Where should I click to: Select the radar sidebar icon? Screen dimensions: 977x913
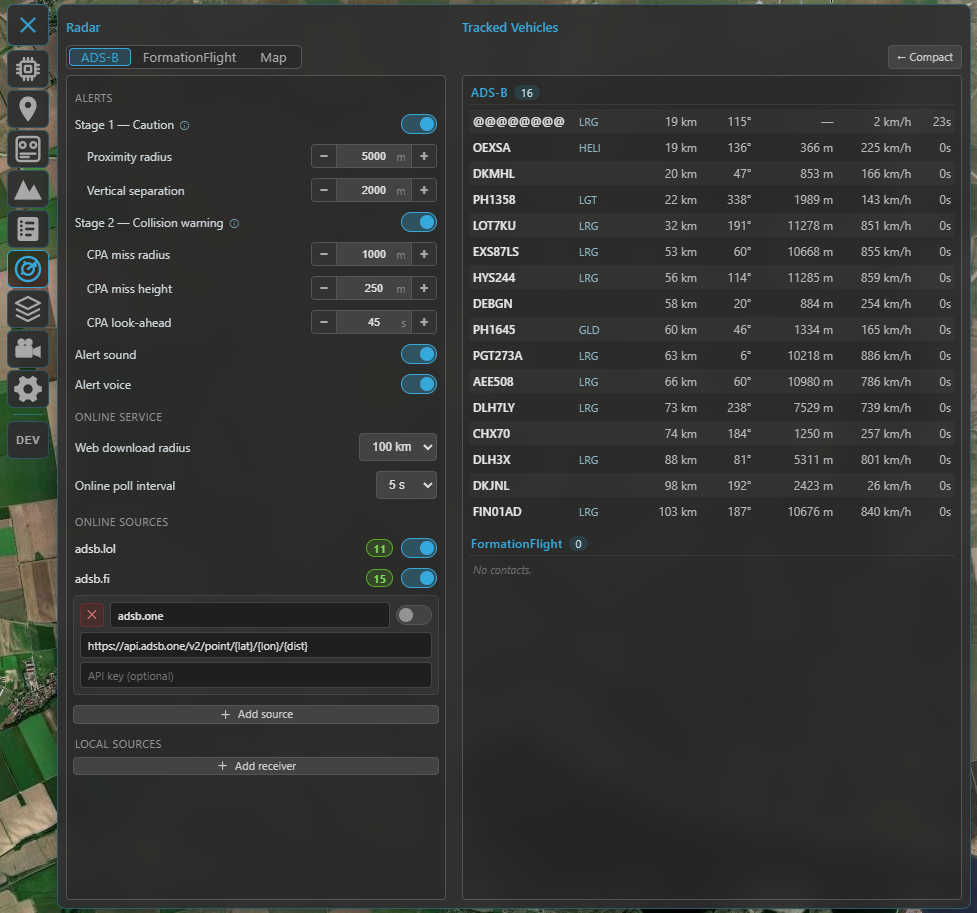(28, 269)
